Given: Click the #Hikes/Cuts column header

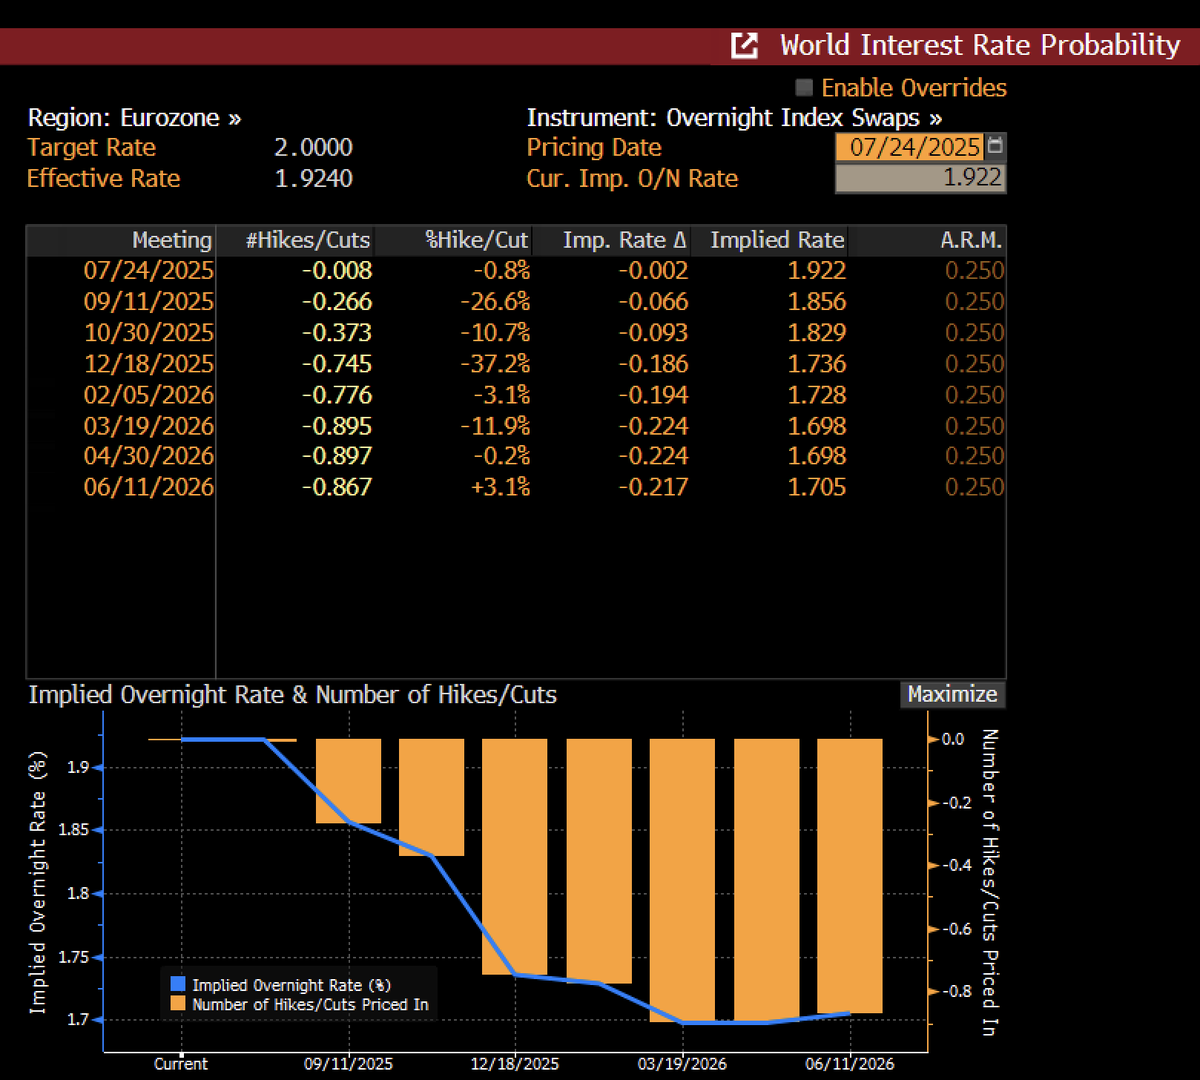Looking at the screenshot, I should (307, 240).
